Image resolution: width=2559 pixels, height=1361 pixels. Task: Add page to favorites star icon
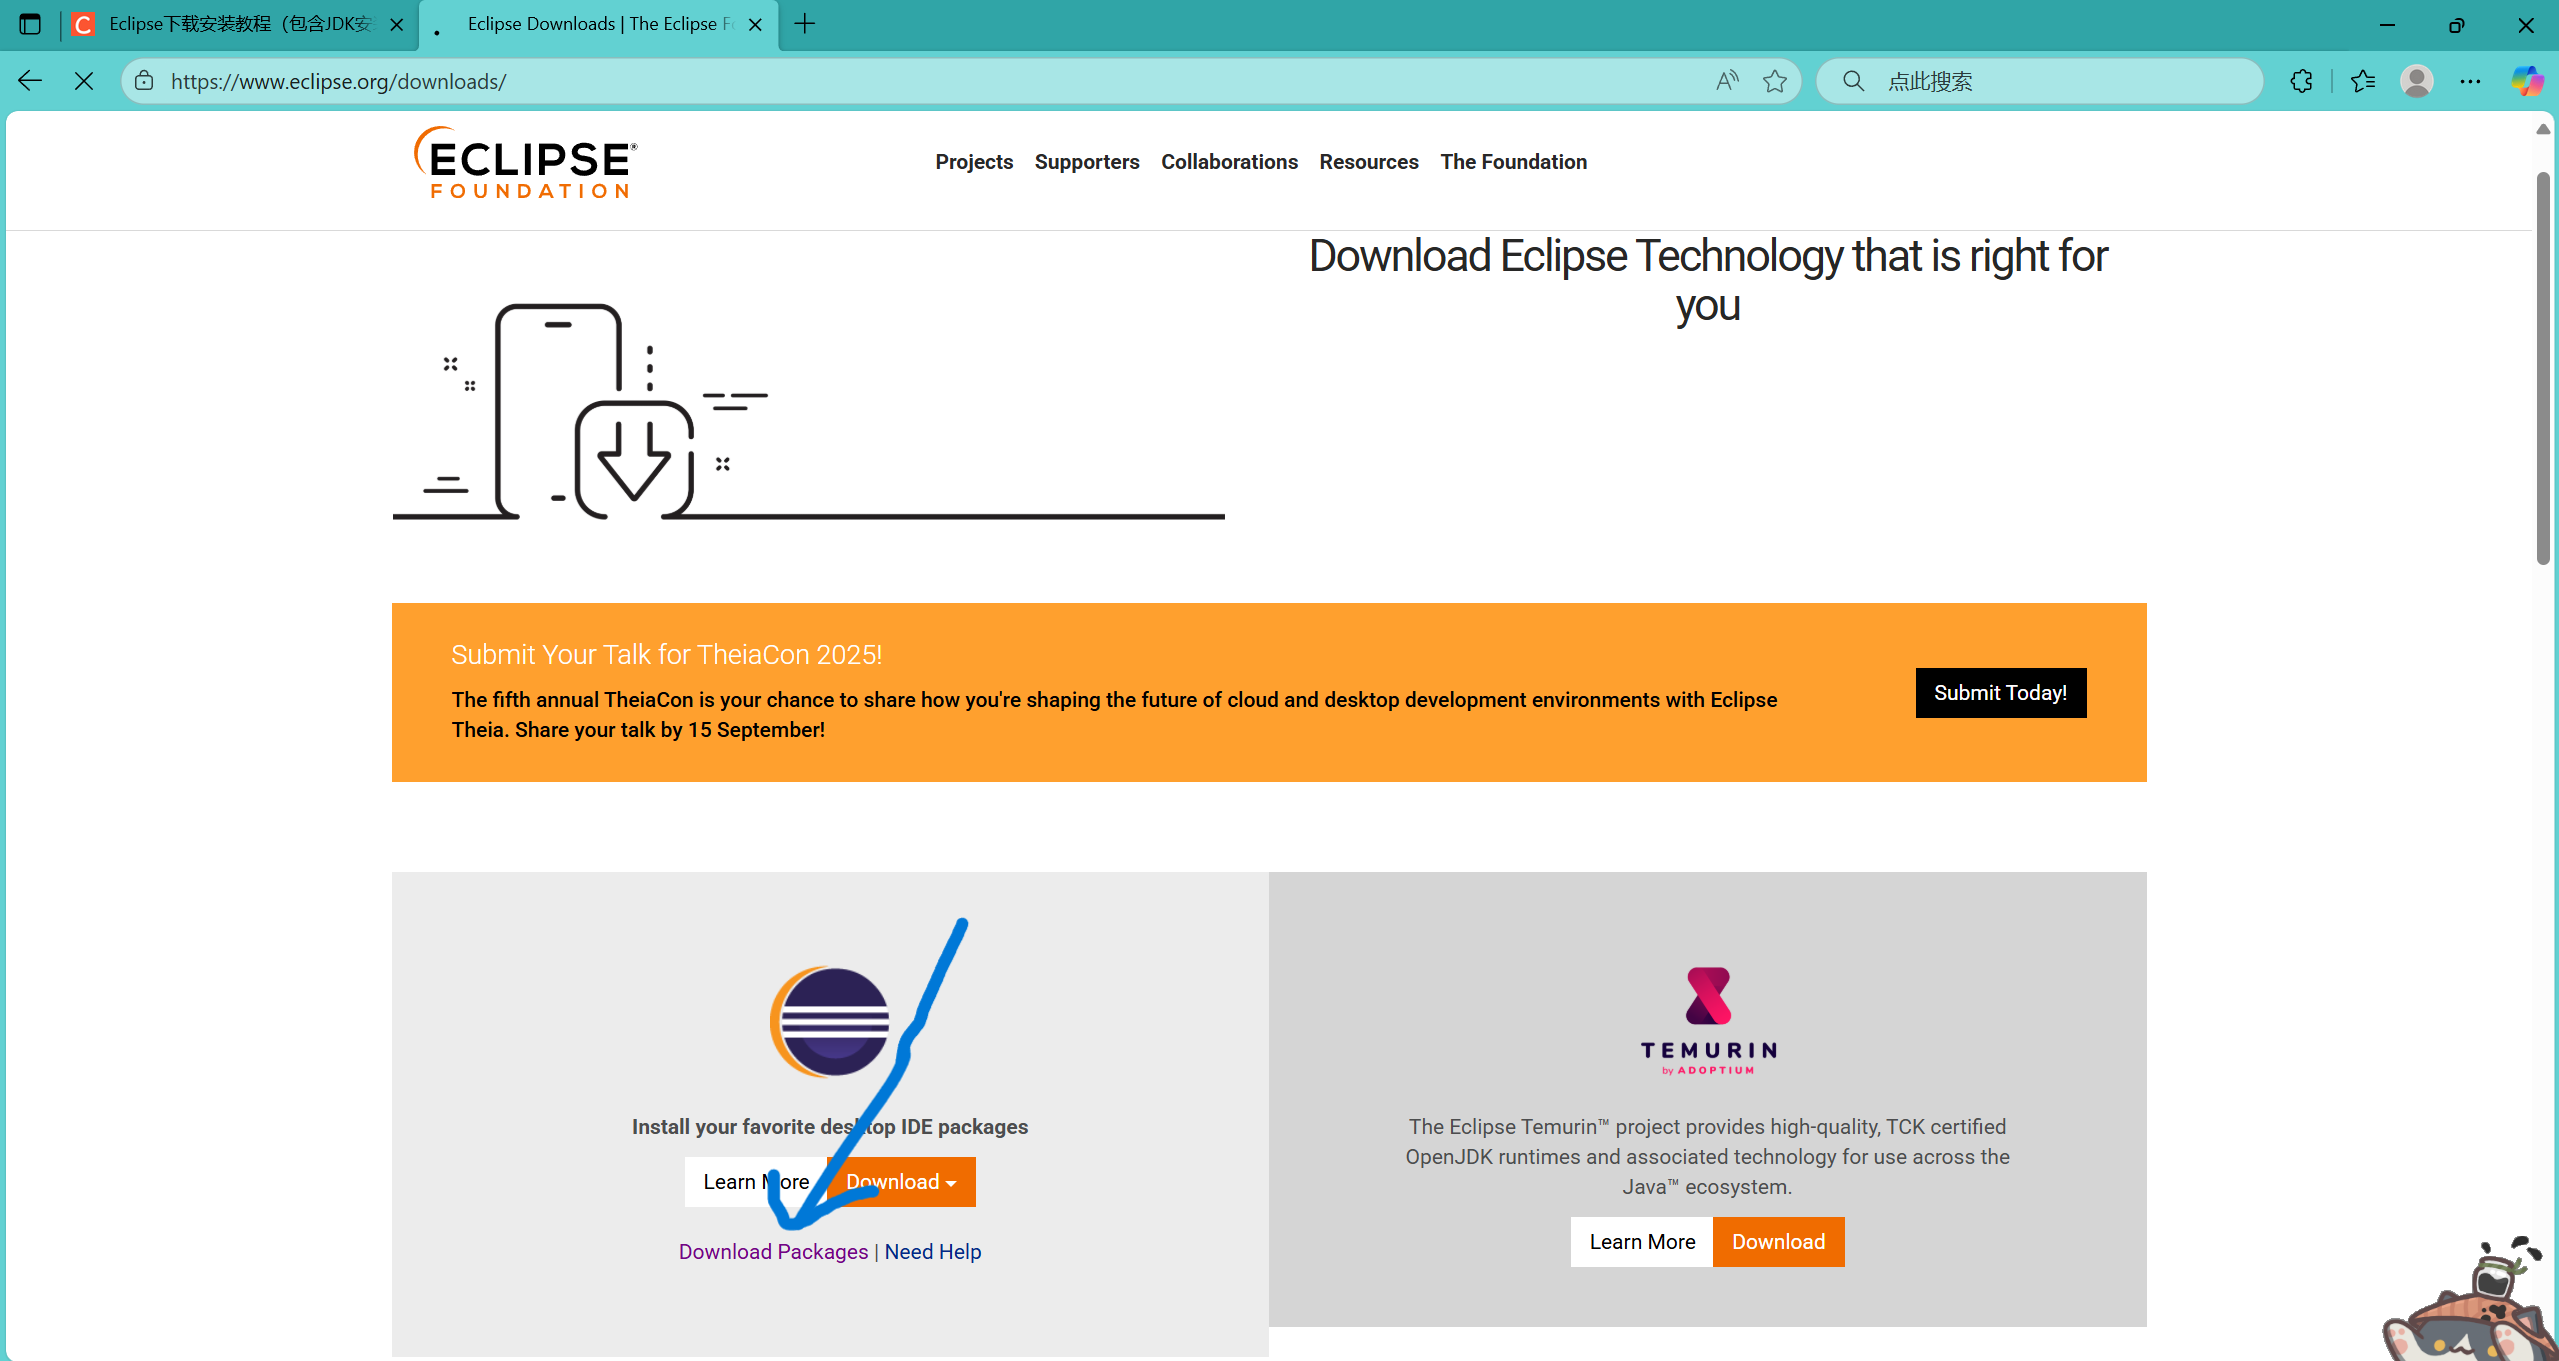click(x=1775, y=81)
